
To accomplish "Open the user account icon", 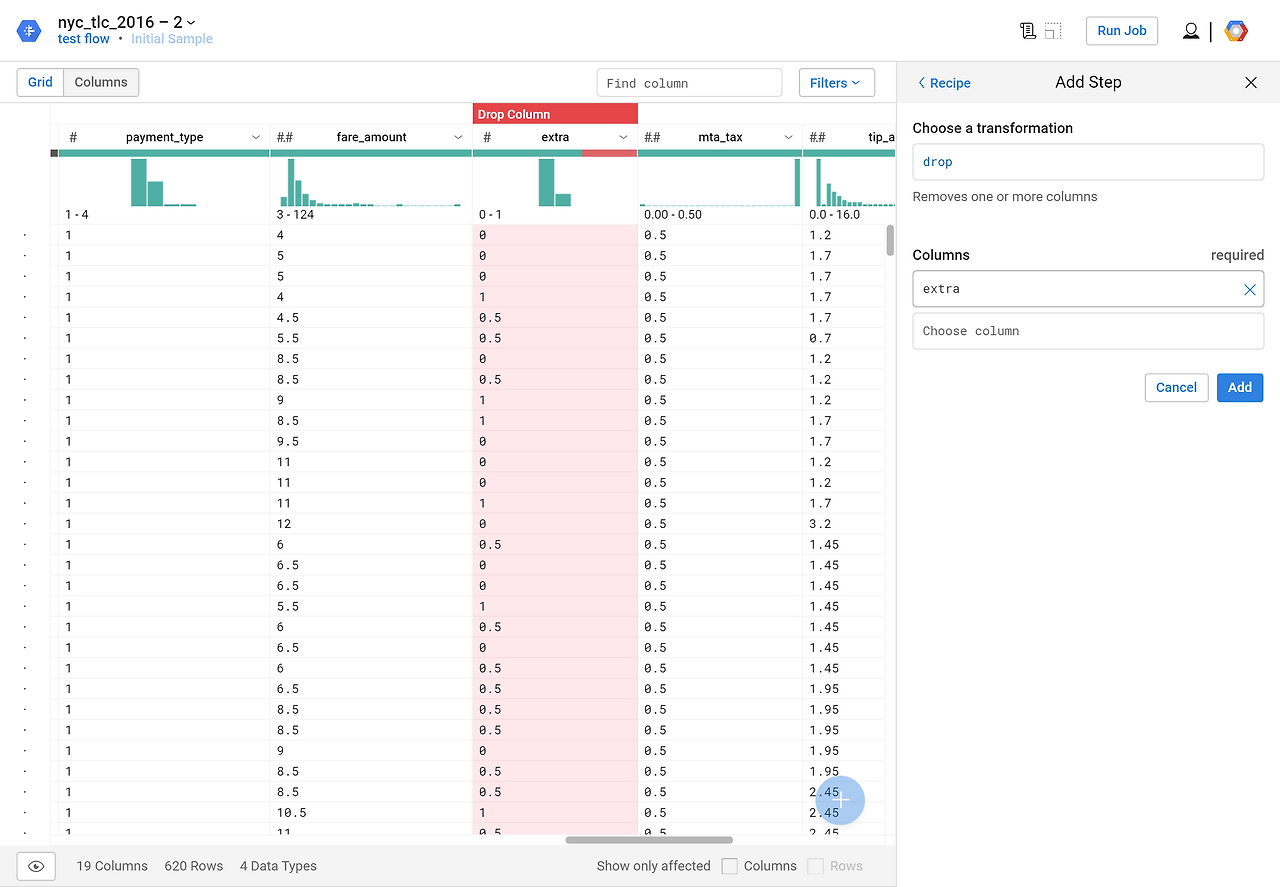I will [x=1191, y=31].
